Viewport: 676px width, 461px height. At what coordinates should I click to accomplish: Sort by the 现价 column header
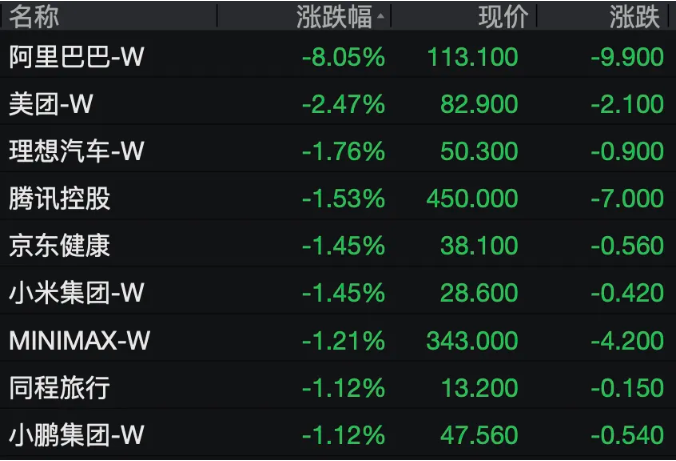point(503,17)
